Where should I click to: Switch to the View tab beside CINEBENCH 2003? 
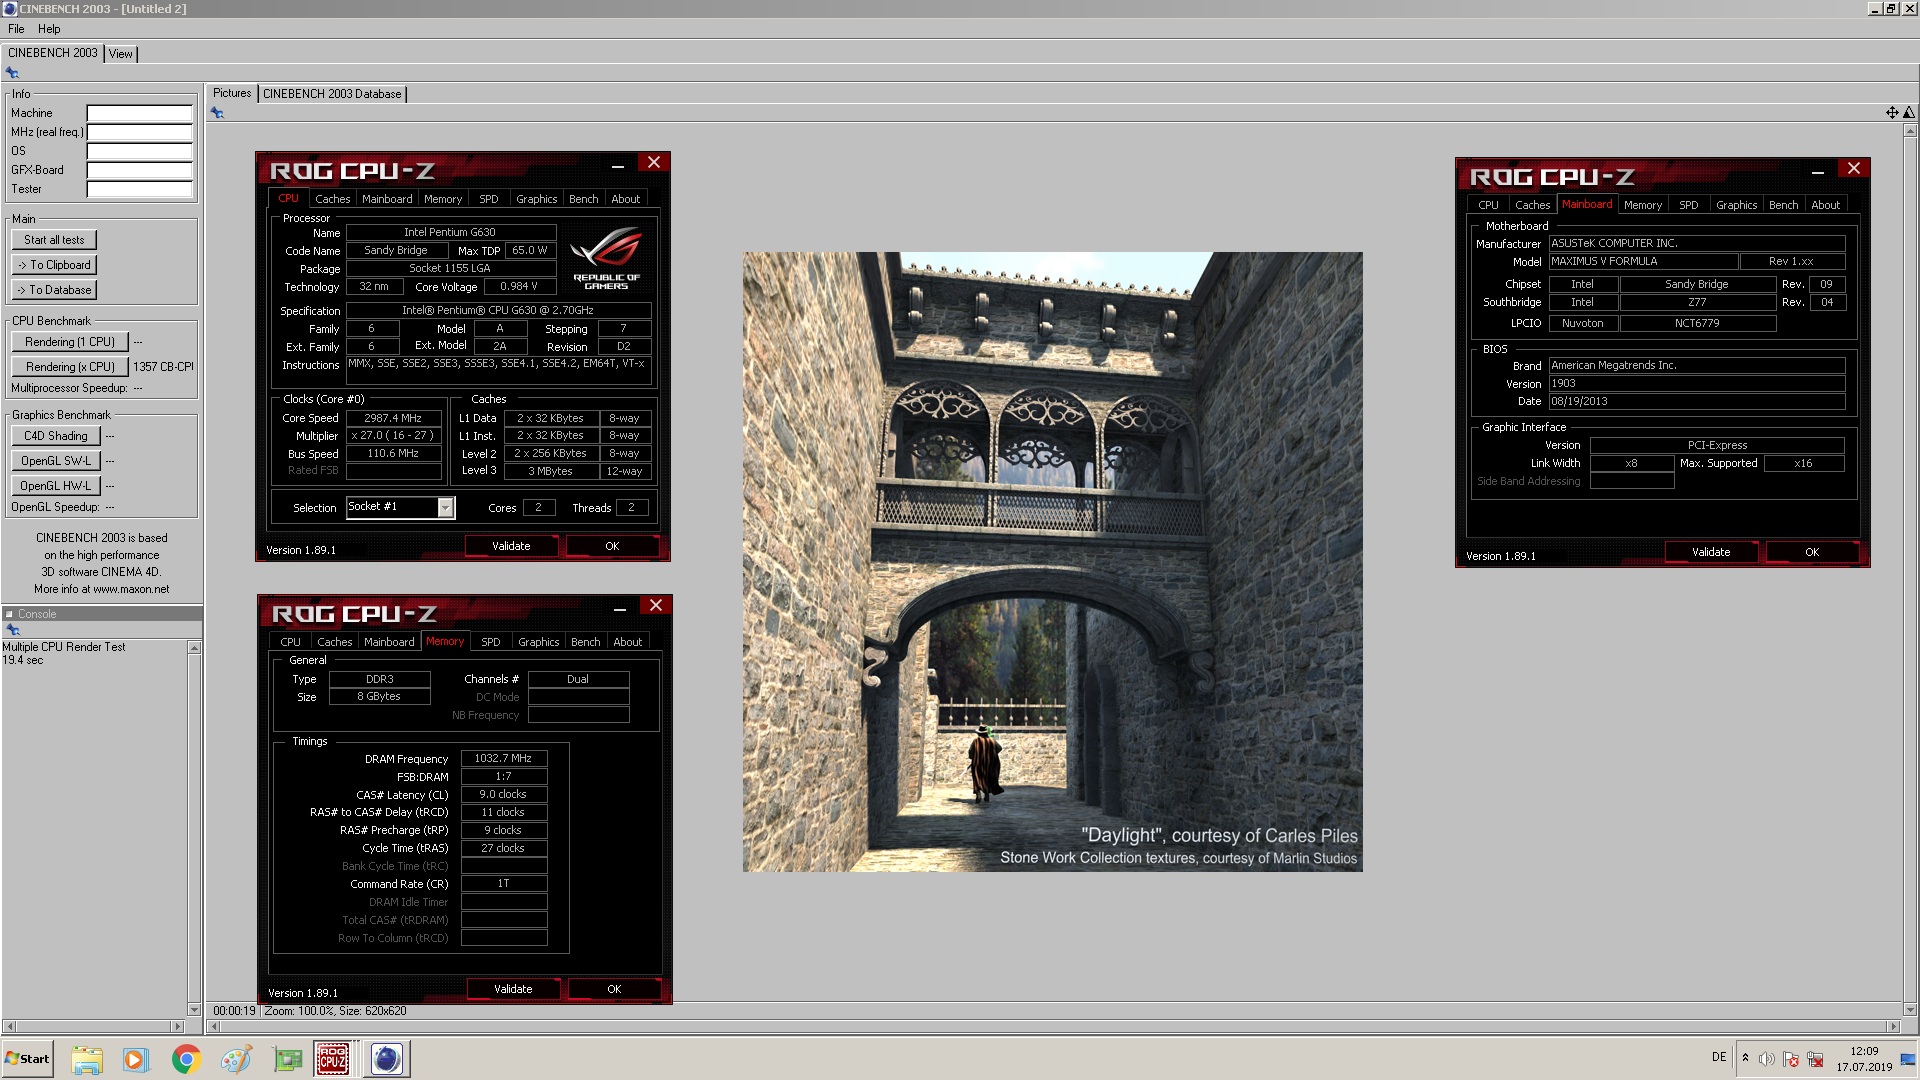point(121,54)
